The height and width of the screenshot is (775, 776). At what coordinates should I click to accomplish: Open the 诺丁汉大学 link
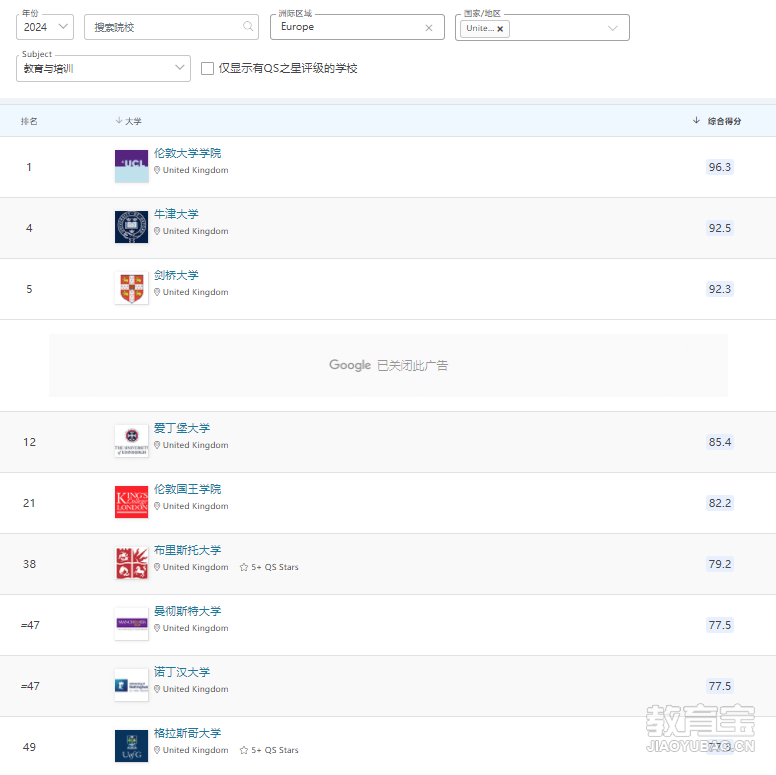pyautogui.click(x=182, y=671)
